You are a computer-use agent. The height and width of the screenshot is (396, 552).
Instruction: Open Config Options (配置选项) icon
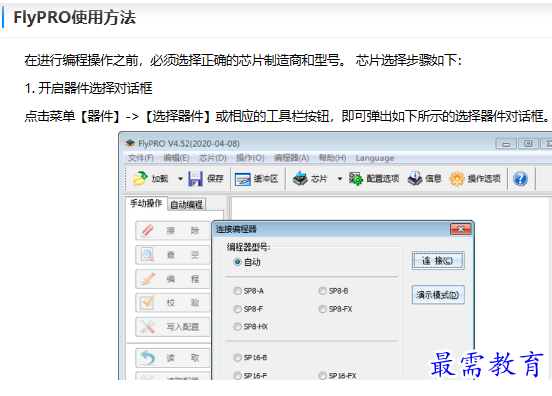pos(356,179)
